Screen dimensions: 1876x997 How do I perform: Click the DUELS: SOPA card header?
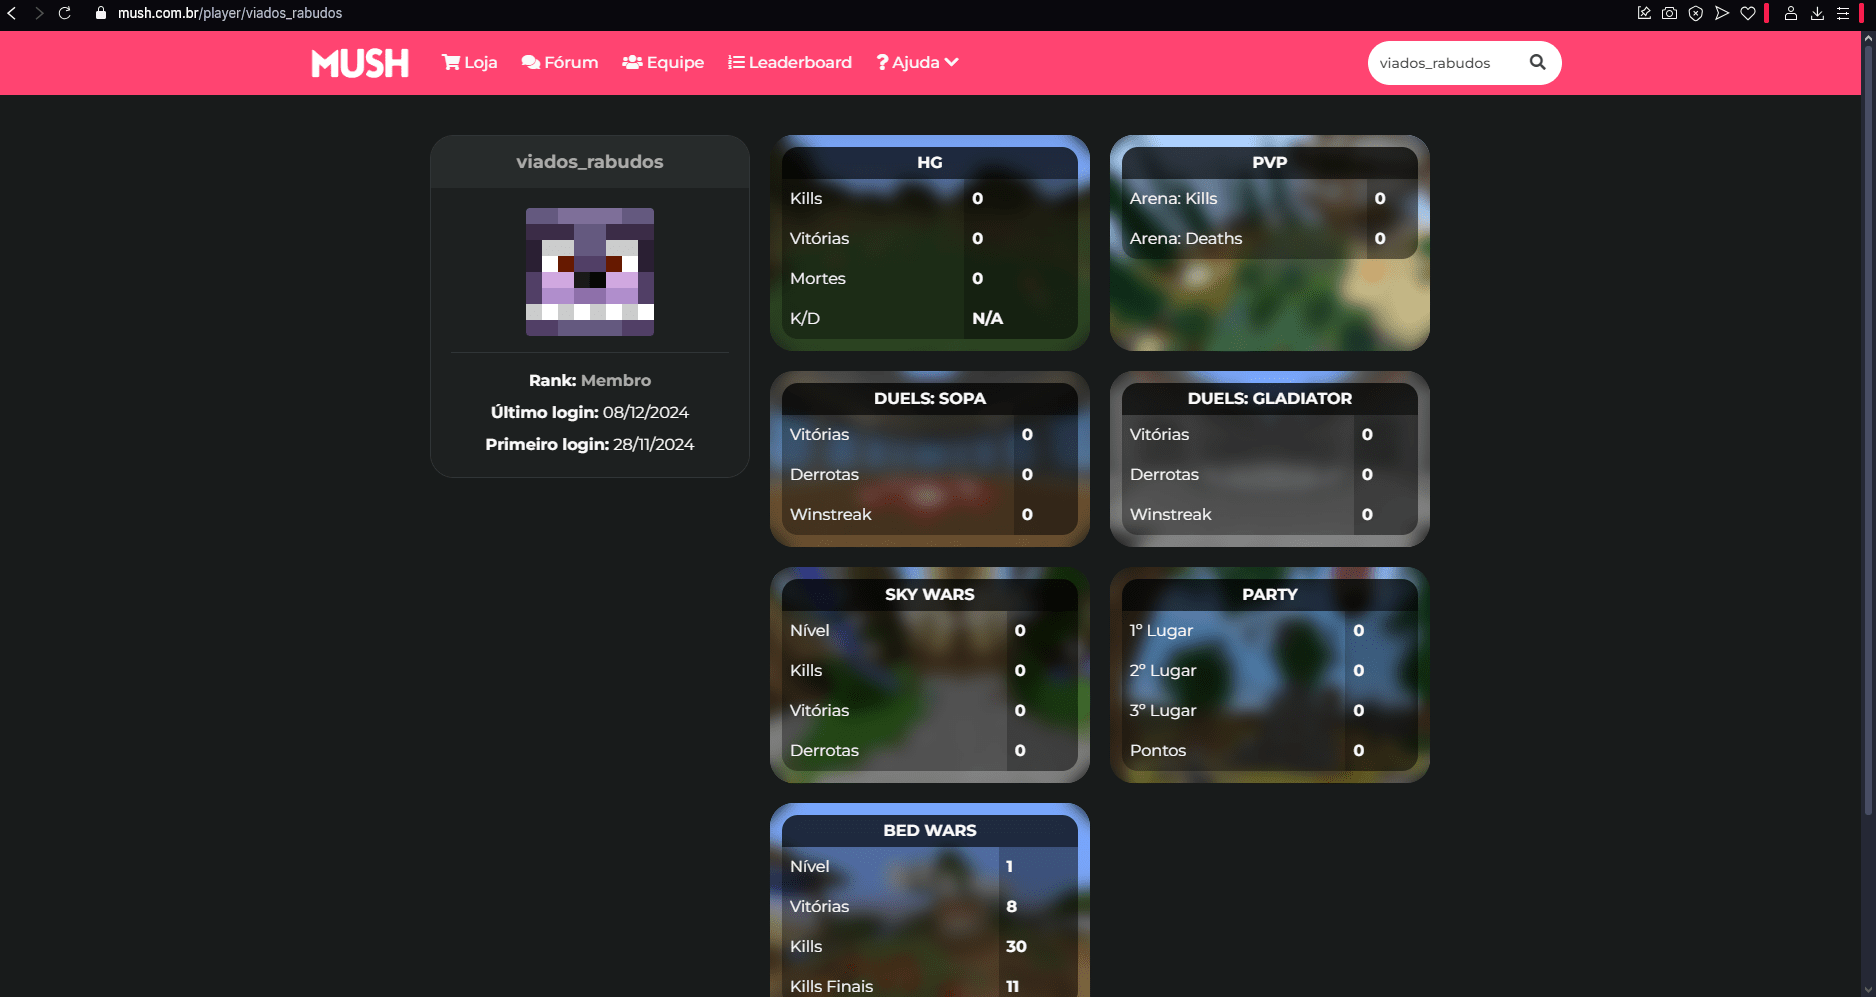(930, 398)
